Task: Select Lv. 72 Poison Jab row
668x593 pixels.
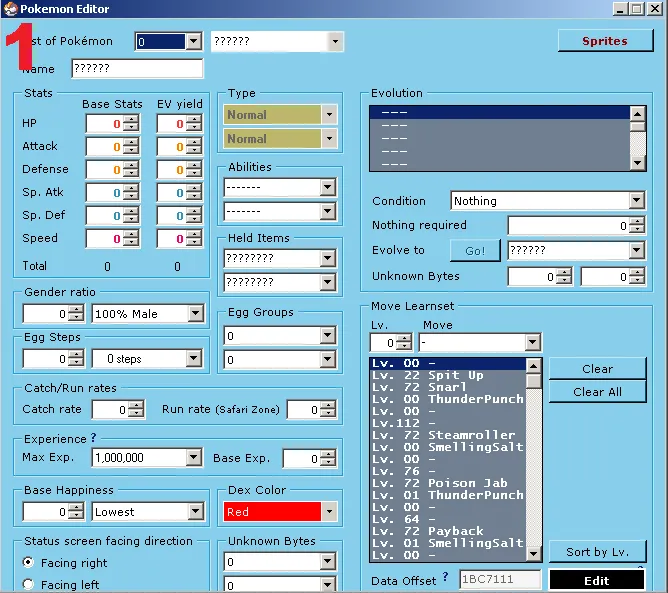Action: point(448,483)
